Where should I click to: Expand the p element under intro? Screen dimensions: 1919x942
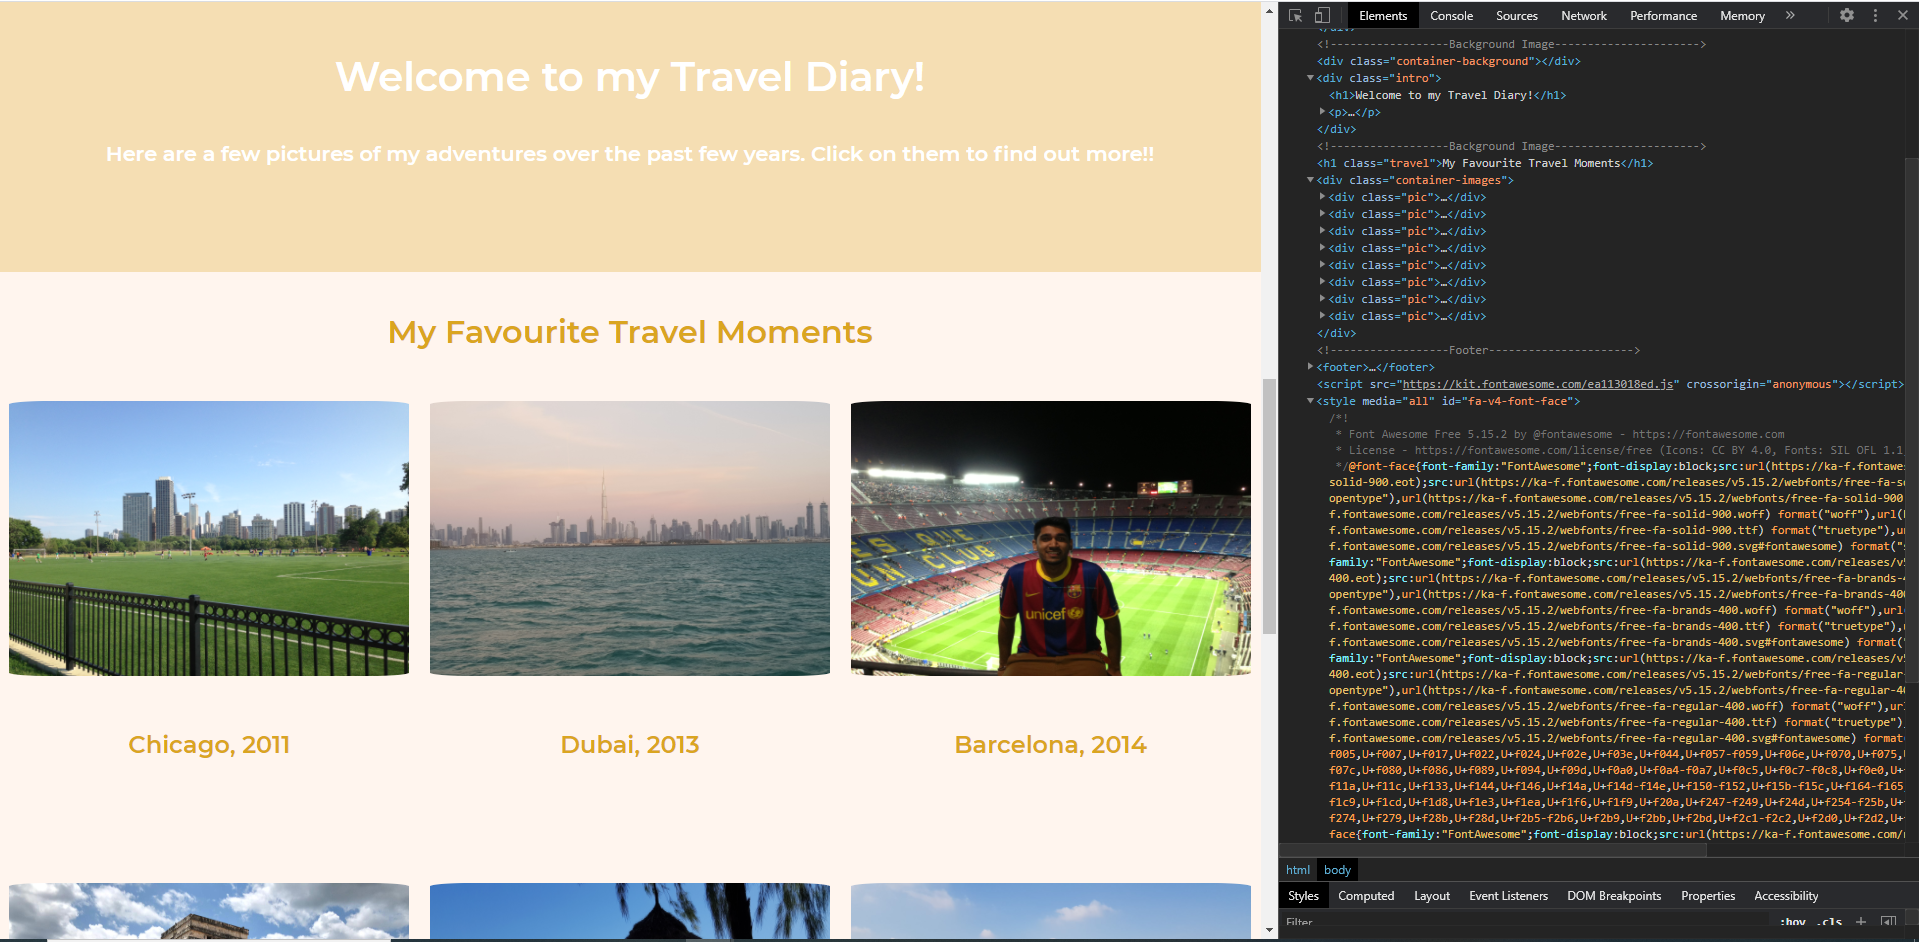[x=1322, y=112]
